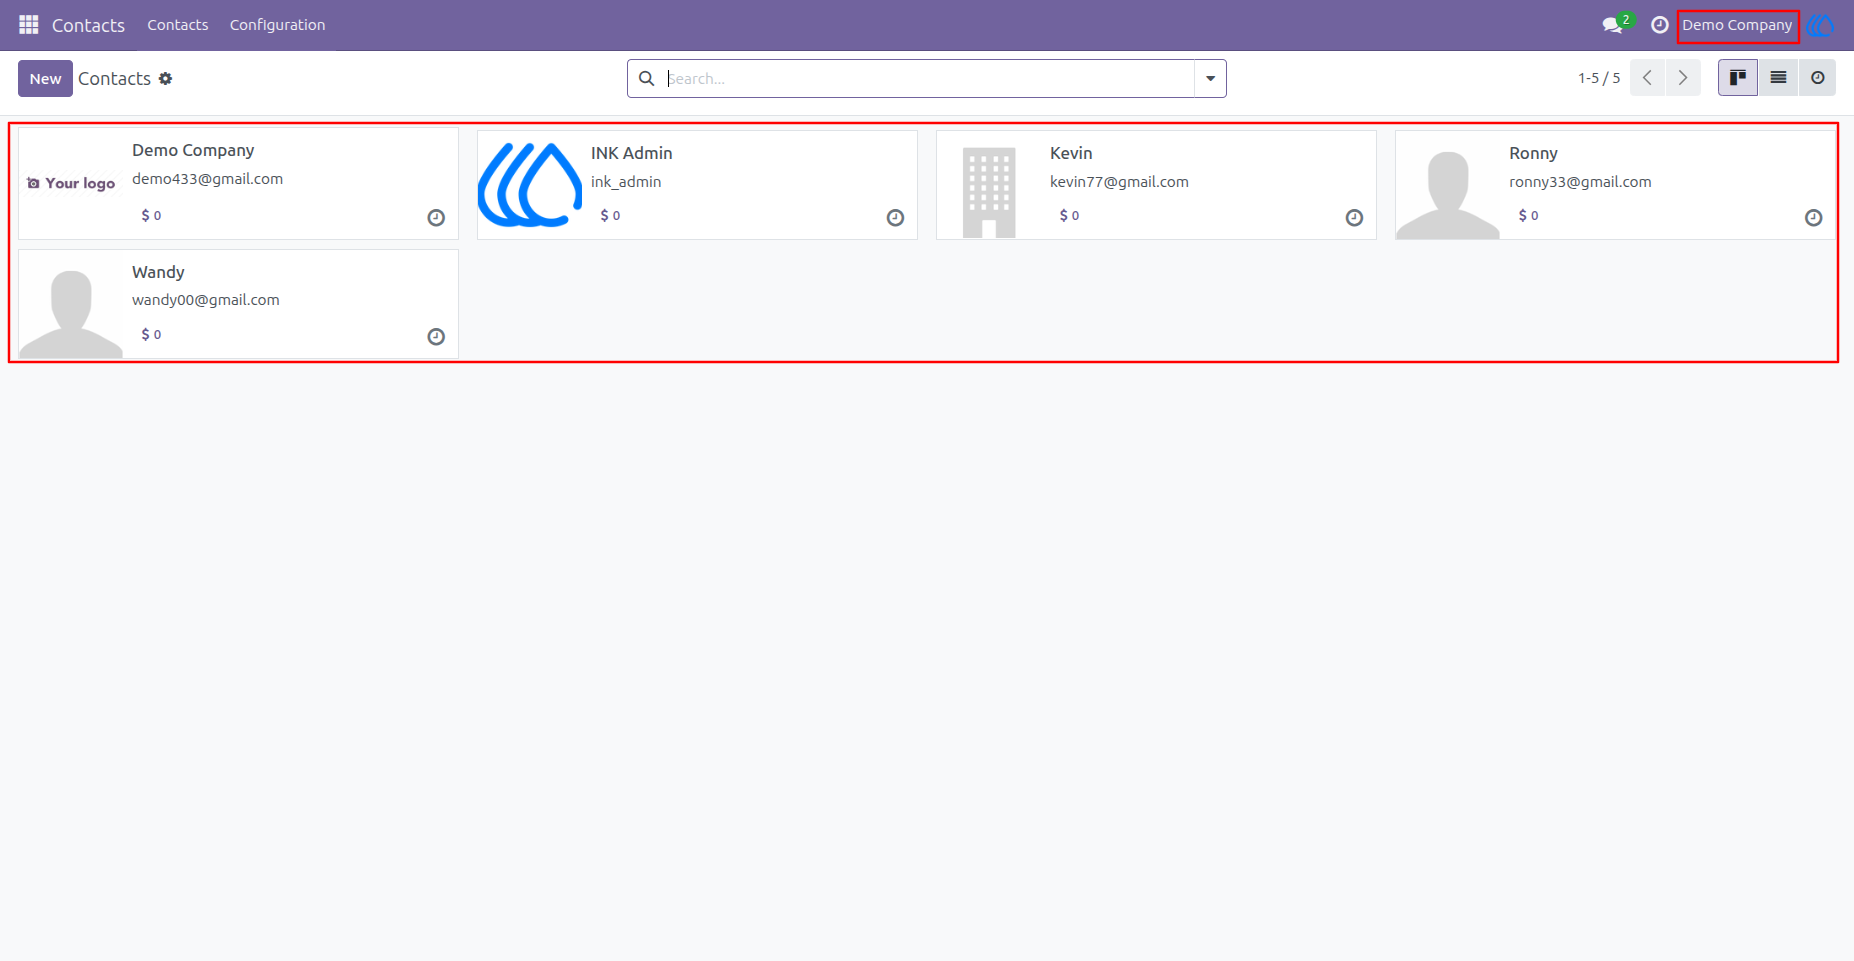Click the Your logo image on Demo Company
1854x961 pixels.
point(71,183)
